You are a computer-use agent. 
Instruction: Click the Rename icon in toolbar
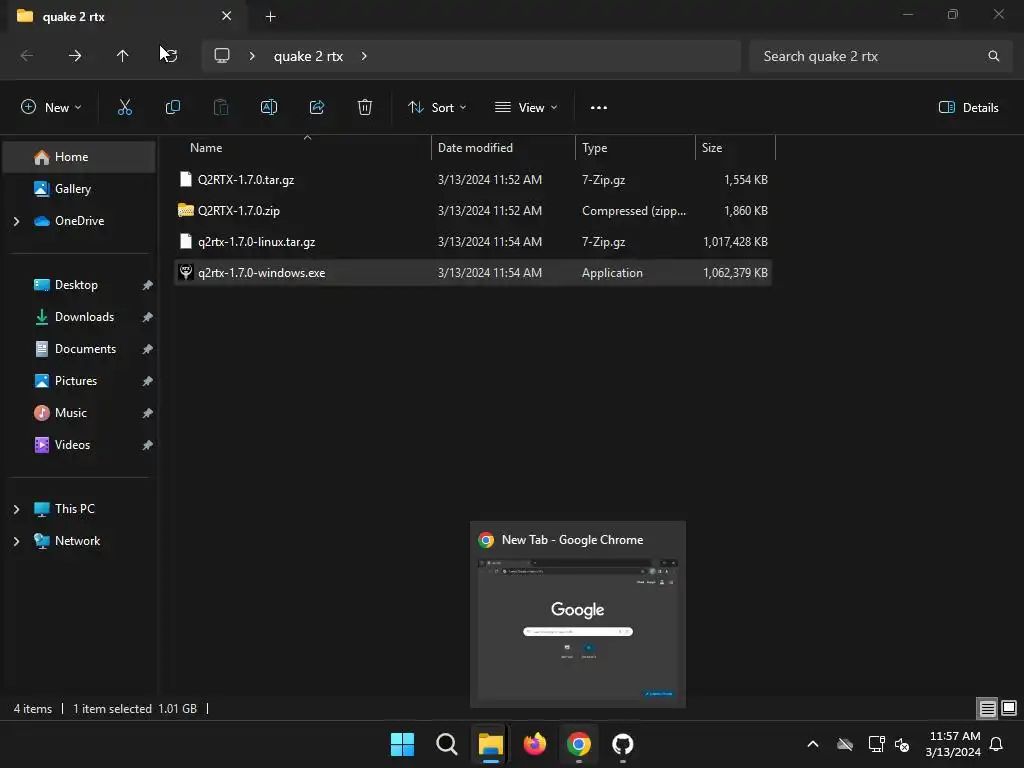point(269,108)
